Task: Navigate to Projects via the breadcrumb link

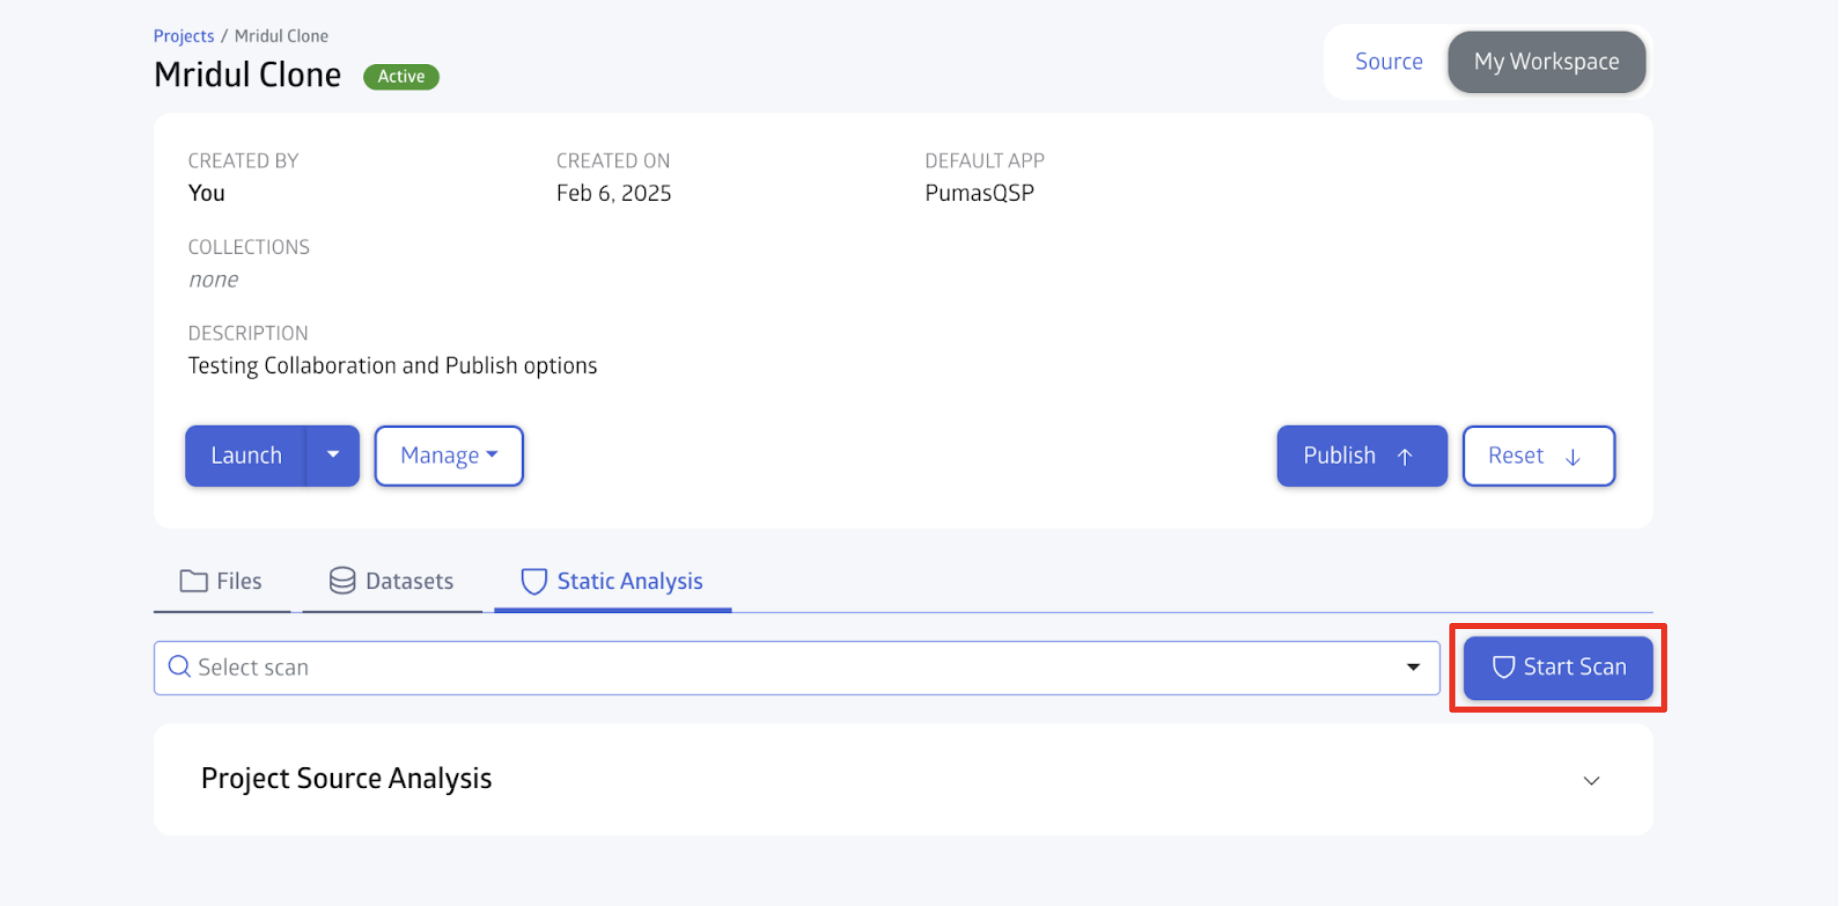Action: click(x=183, y=35)
